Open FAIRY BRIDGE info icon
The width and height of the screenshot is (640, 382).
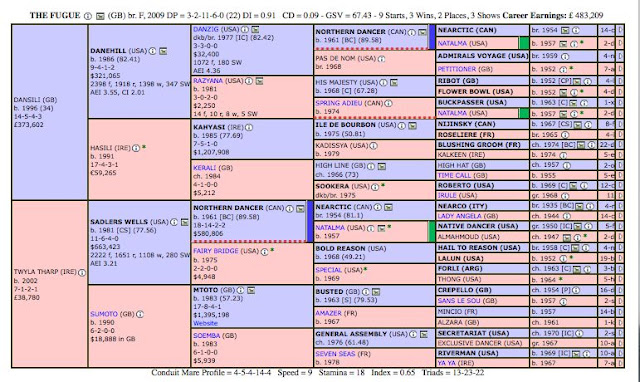264,251
